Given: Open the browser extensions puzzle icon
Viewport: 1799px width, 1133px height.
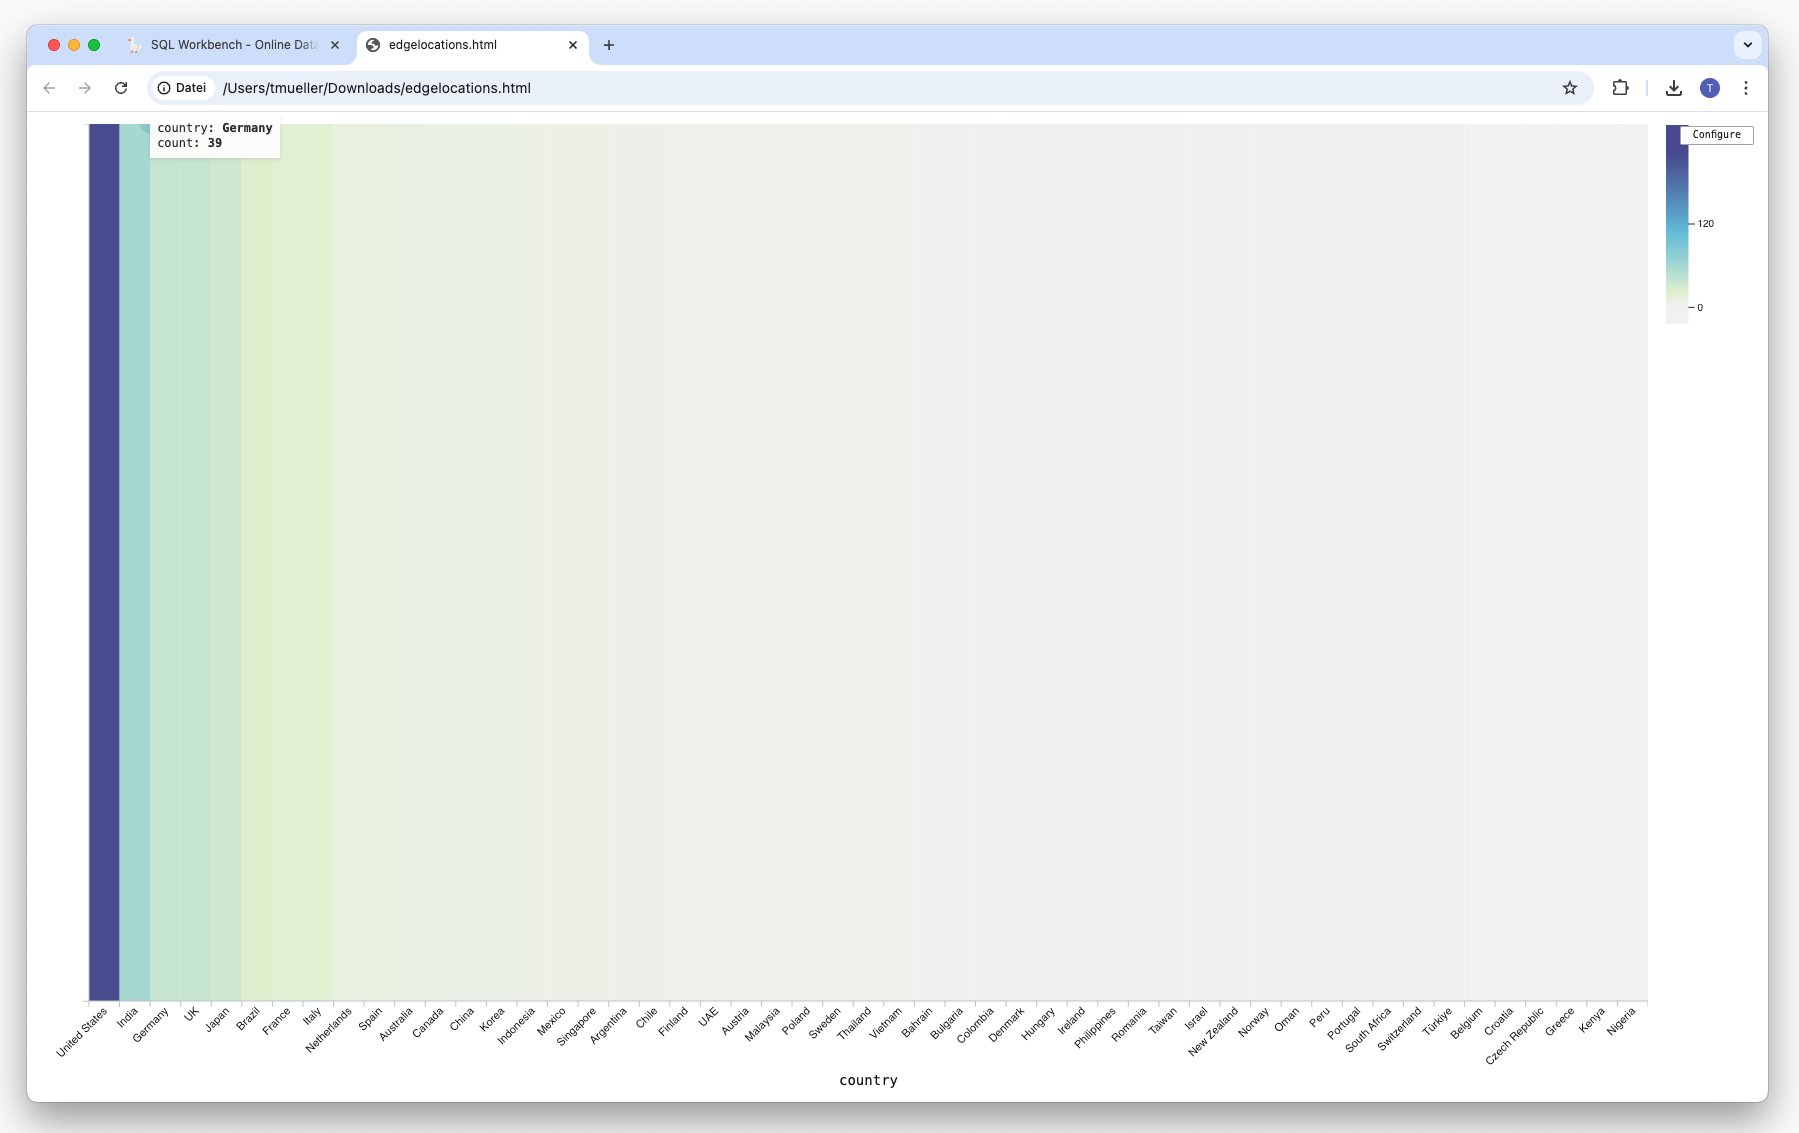Looking at the screenshot, I should 1620,88.
